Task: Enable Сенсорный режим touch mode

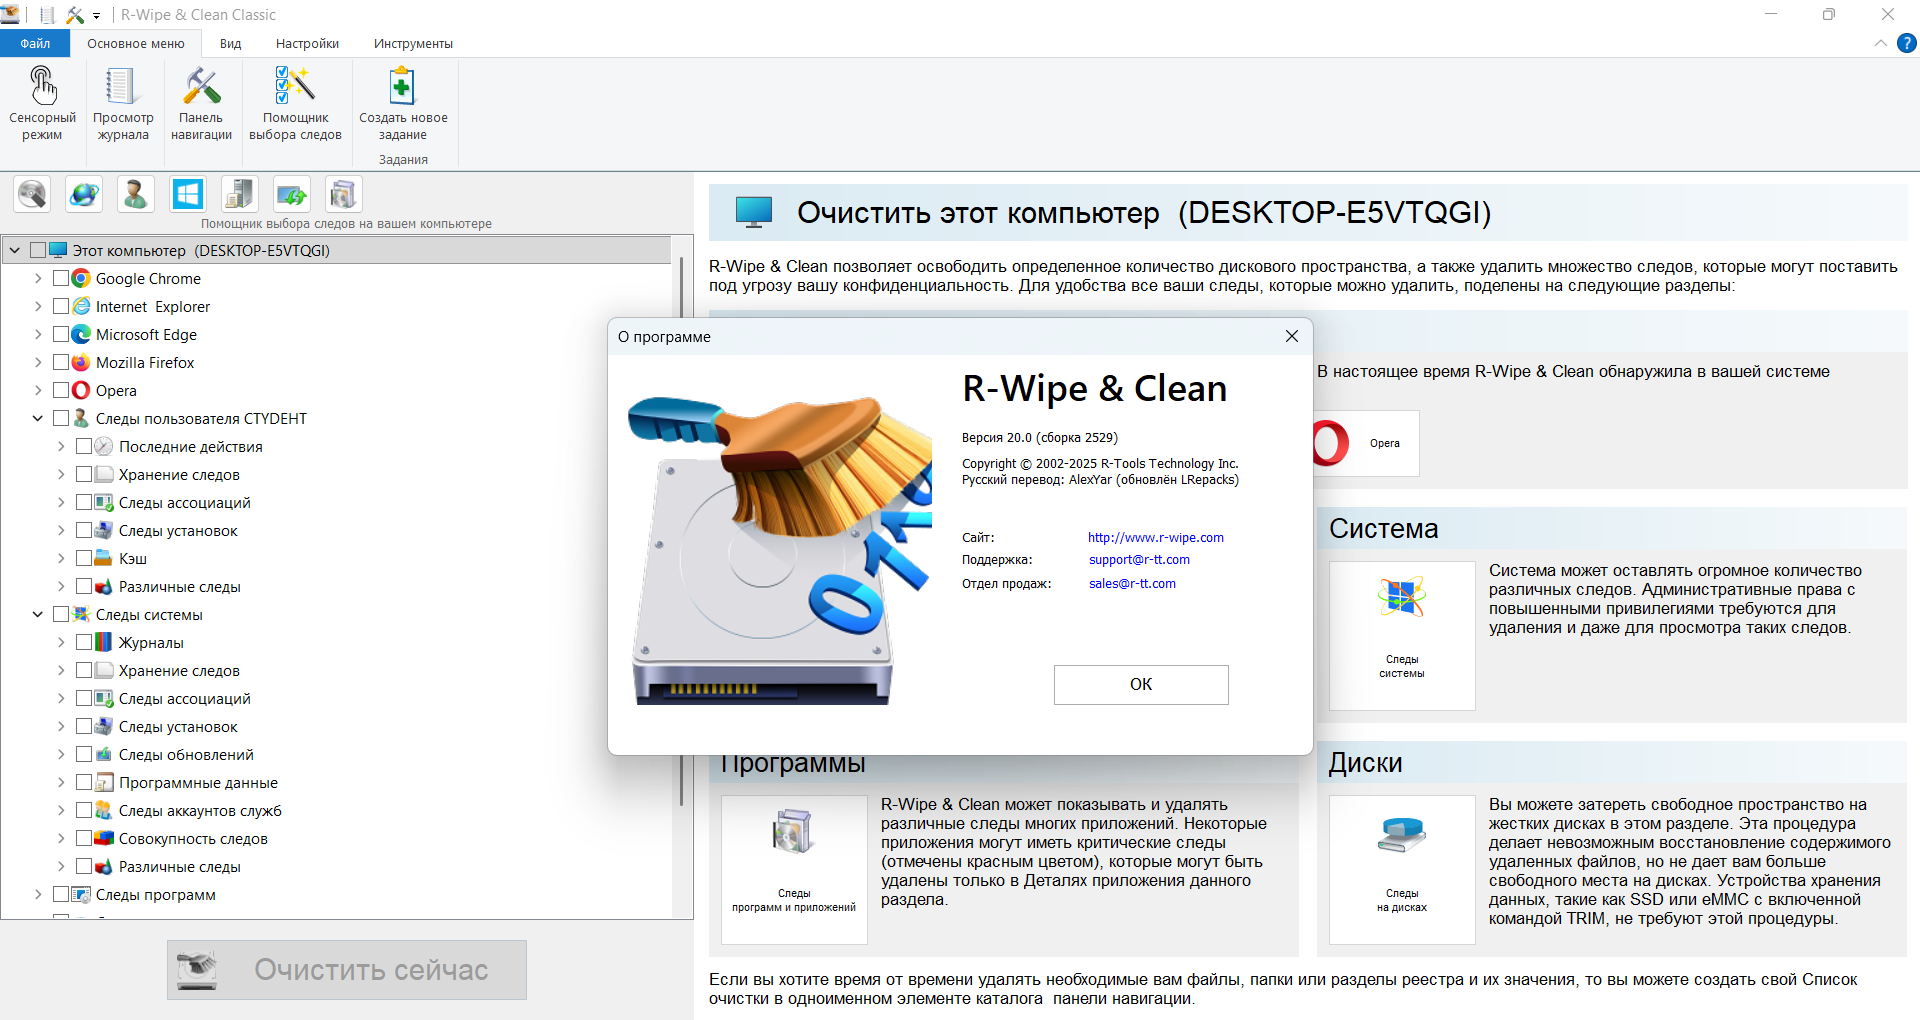Action: pyautogui.click(x=42, y=104)
